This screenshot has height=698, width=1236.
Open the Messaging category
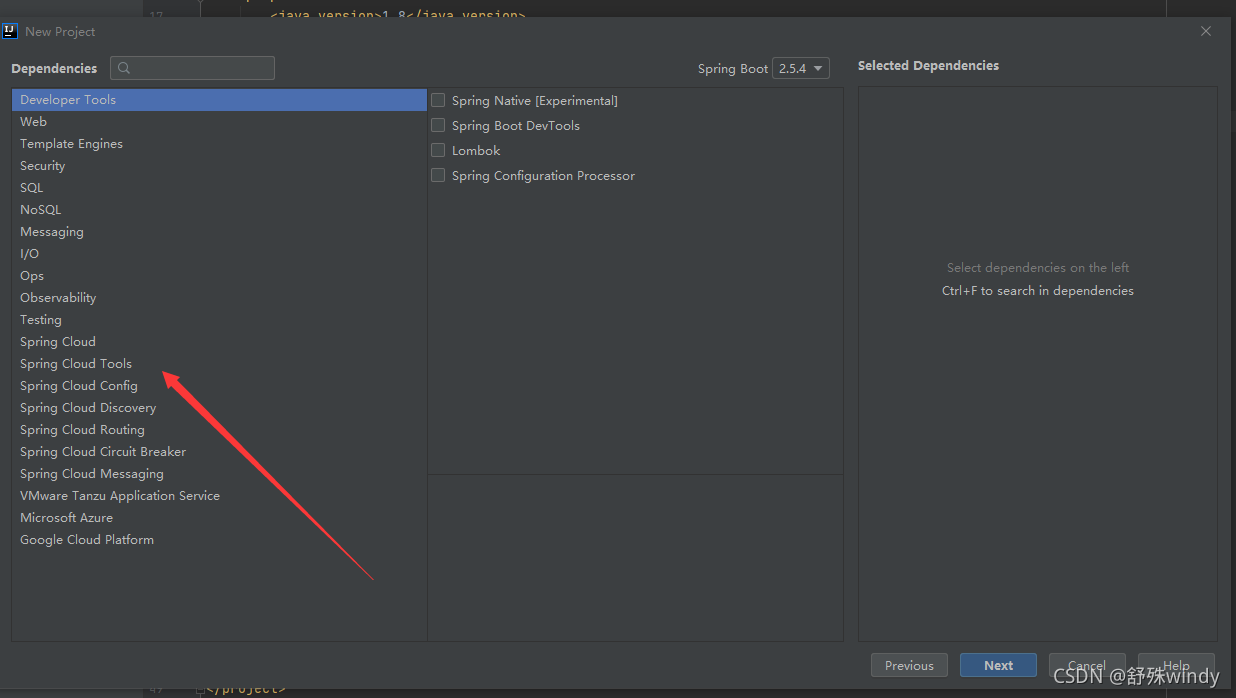click(219, 232)
